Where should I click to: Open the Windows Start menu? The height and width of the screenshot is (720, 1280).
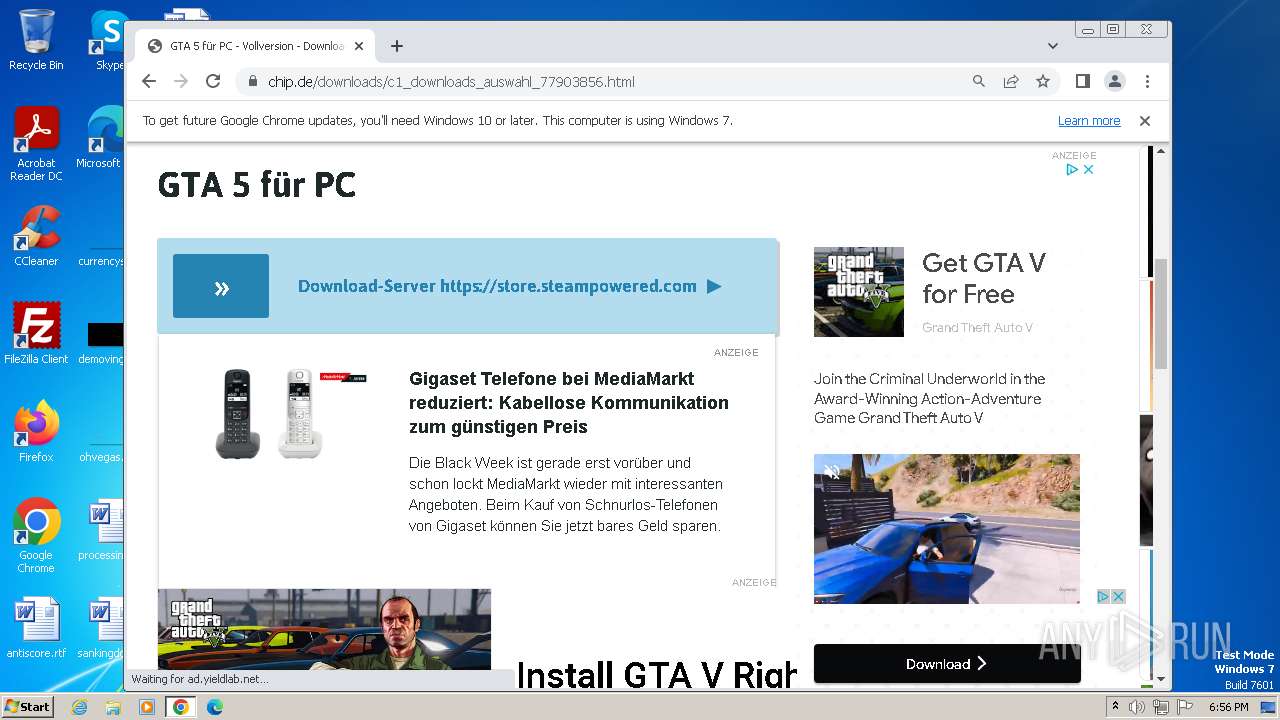28,706
